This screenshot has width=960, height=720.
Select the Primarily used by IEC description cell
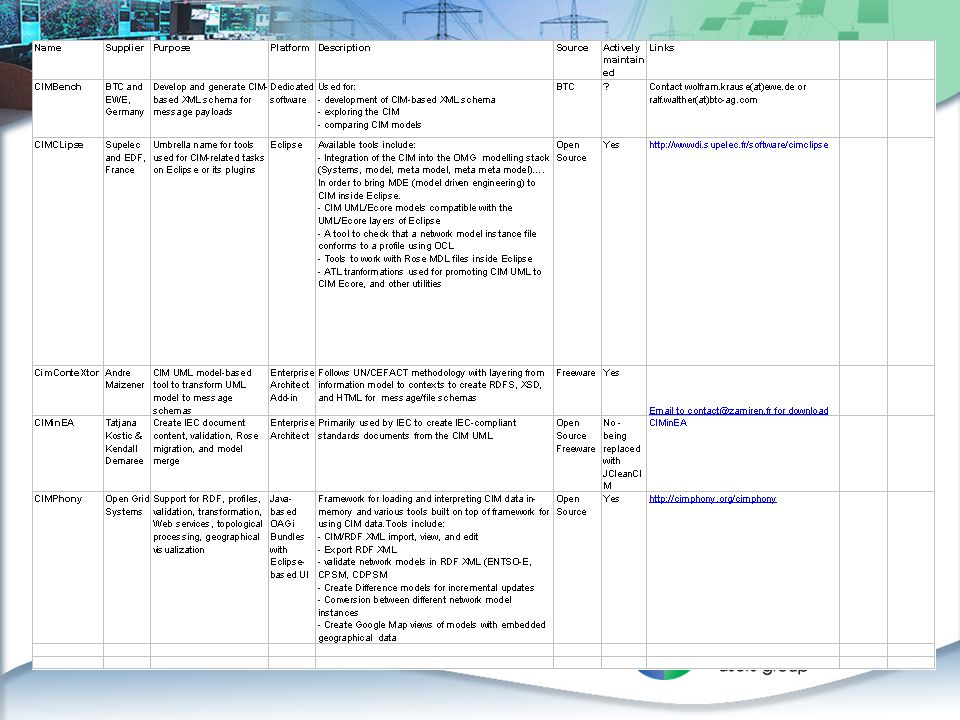click(x=435, y=454)
